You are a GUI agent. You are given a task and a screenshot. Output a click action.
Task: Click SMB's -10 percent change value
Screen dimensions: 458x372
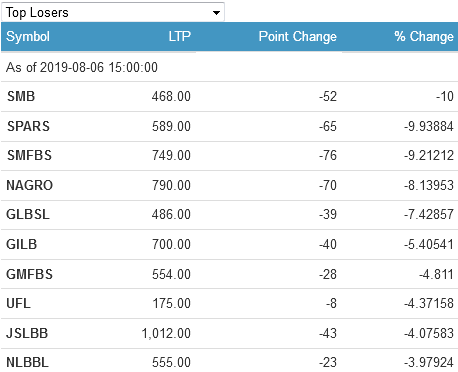(x=445, y=96)
